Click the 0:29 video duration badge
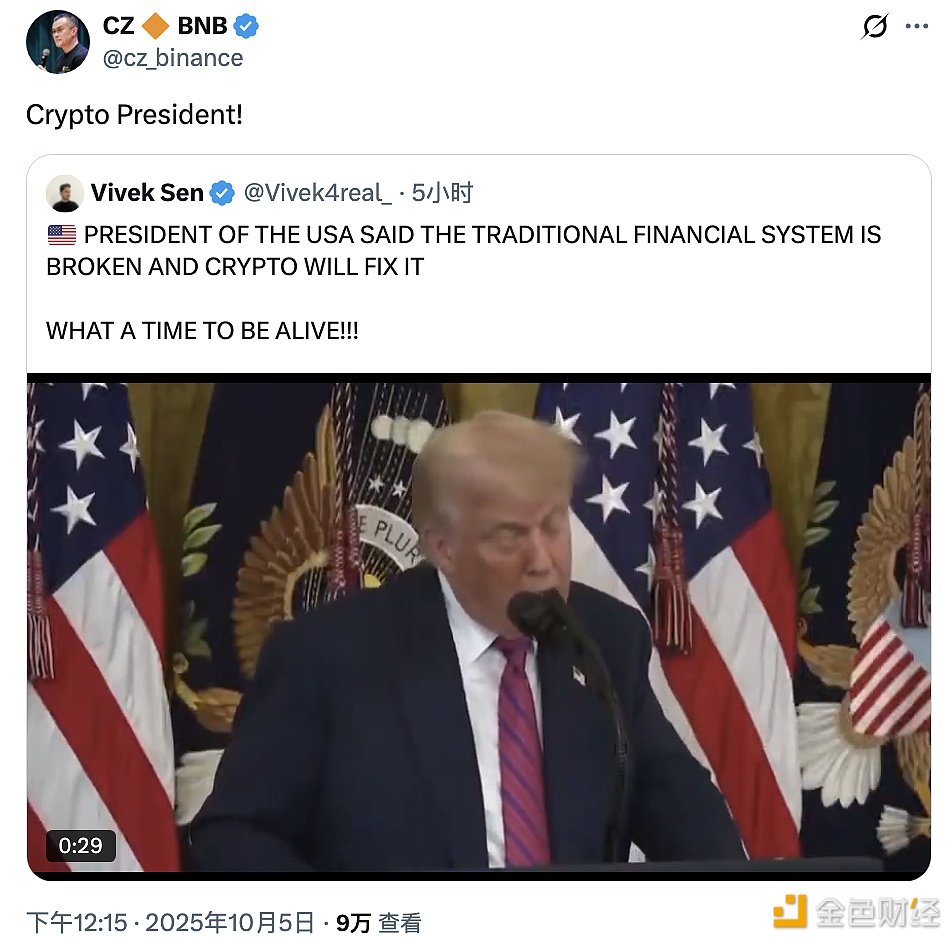 [81, 845]
